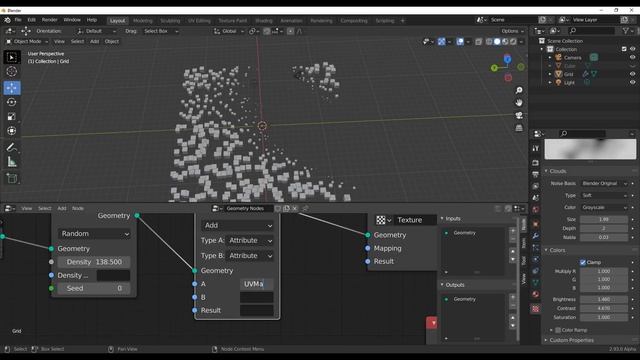640x360 pixels.
Task: Open the Tool properties tab icon
Action: pos(536,149)
